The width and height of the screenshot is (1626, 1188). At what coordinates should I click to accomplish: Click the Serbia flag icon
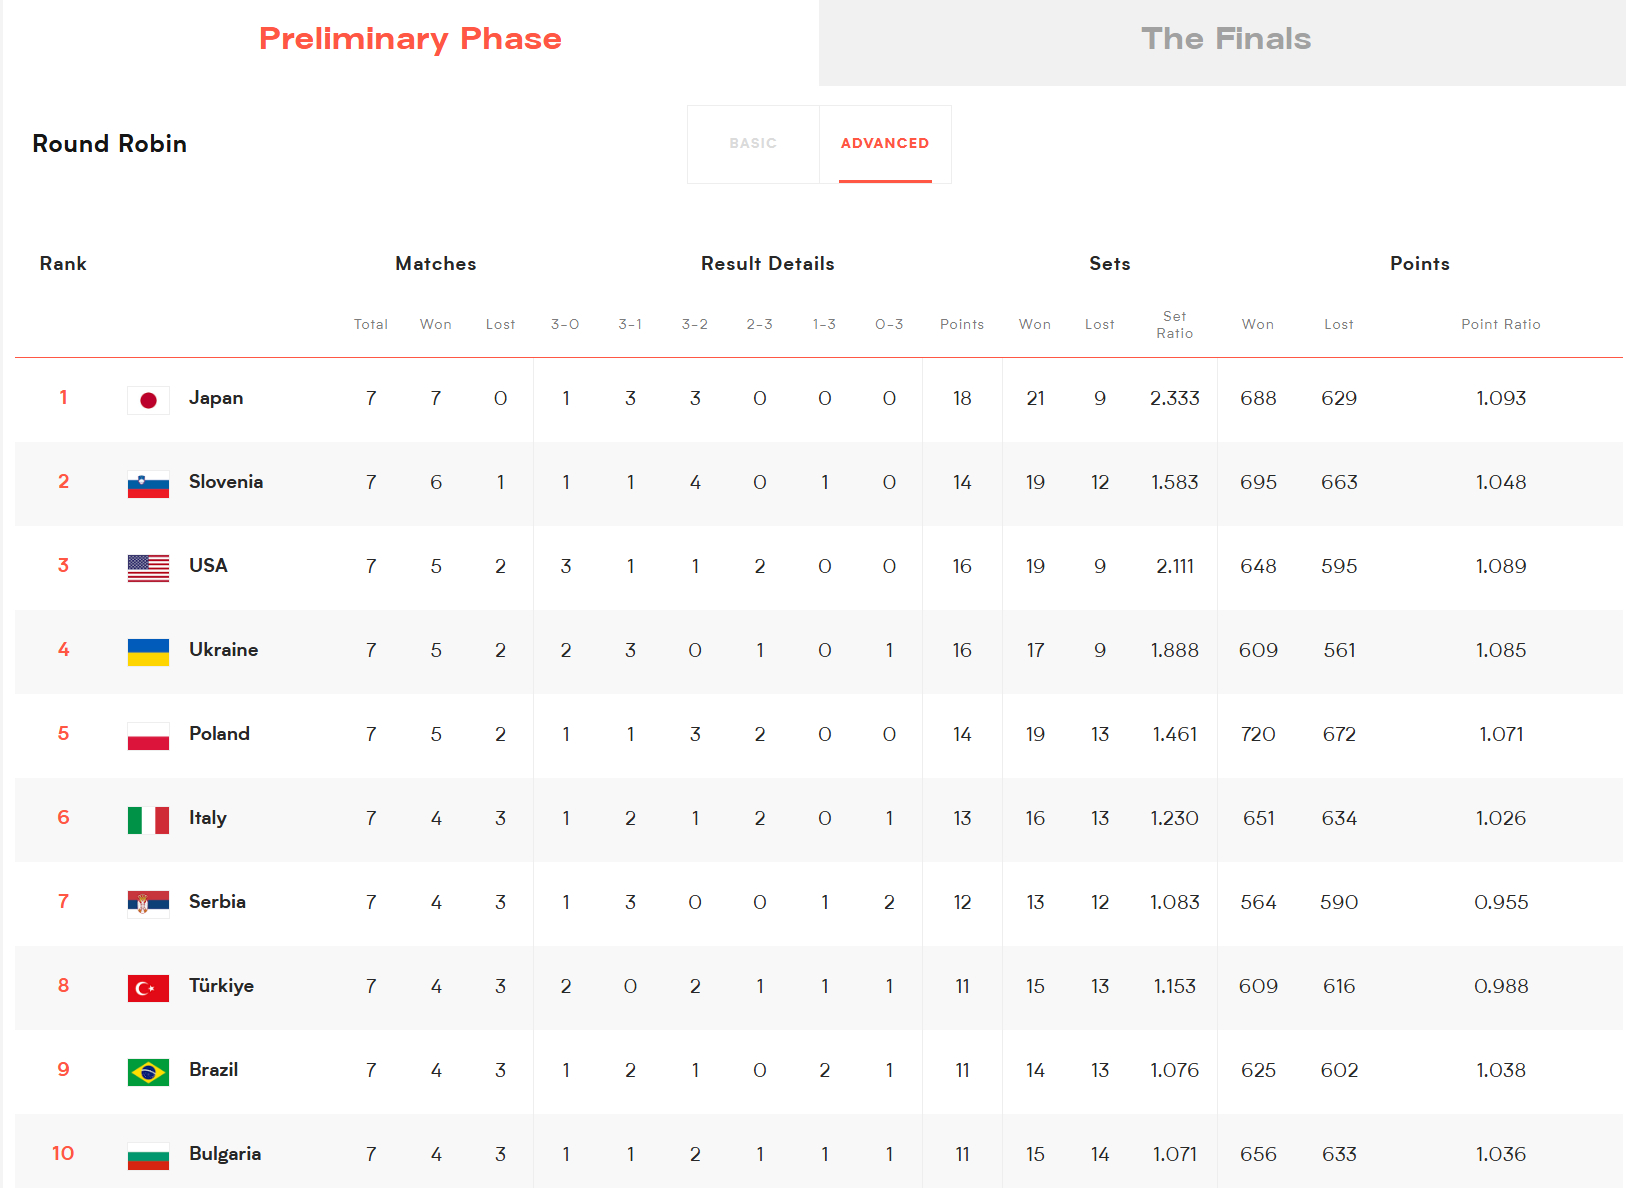(x=148, y=904)
